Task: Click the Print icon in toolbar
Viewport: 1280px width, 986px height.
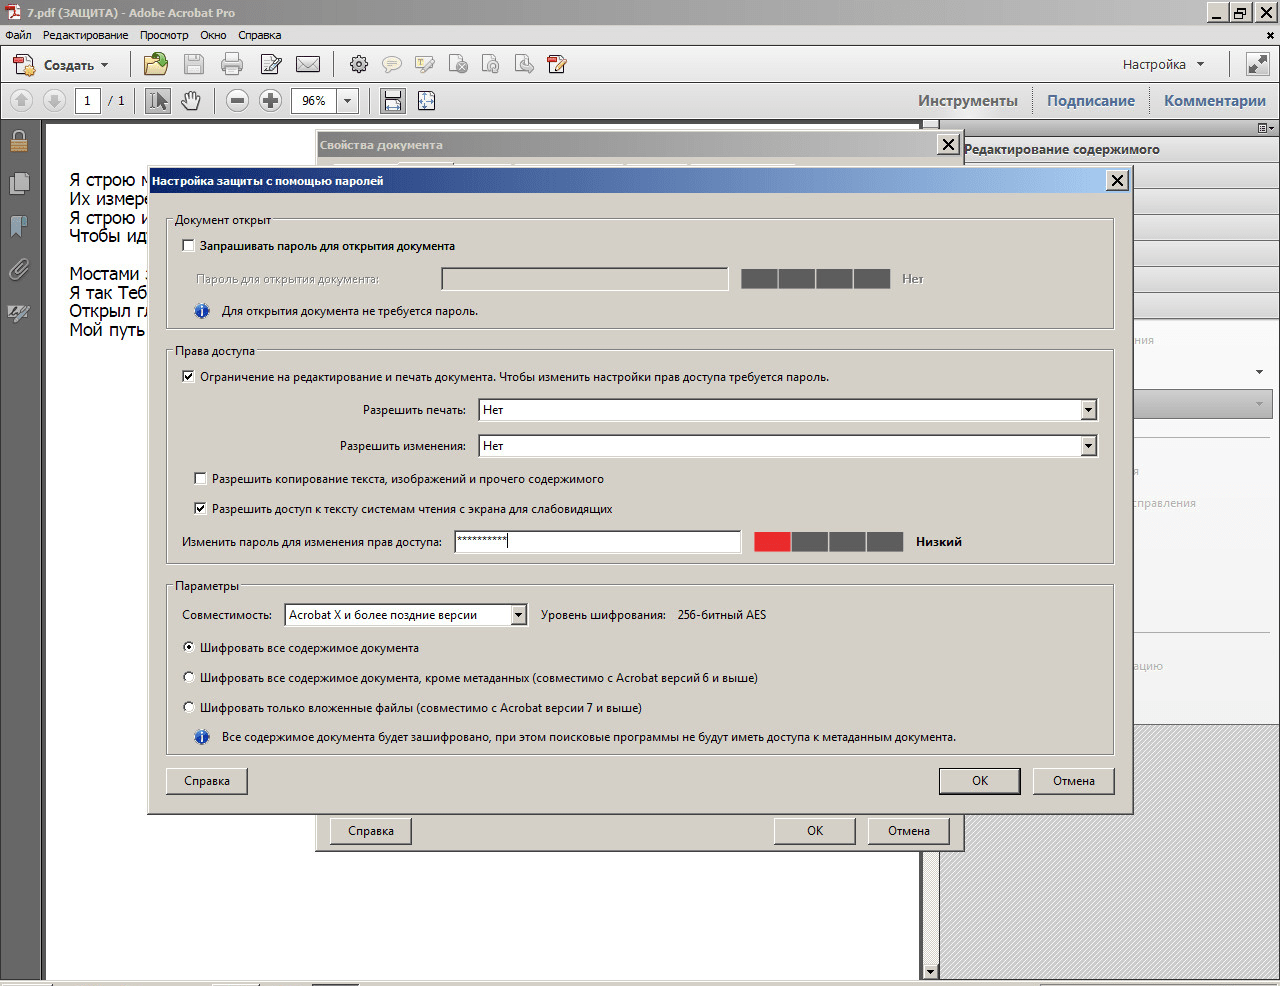Action: (232, 65)
